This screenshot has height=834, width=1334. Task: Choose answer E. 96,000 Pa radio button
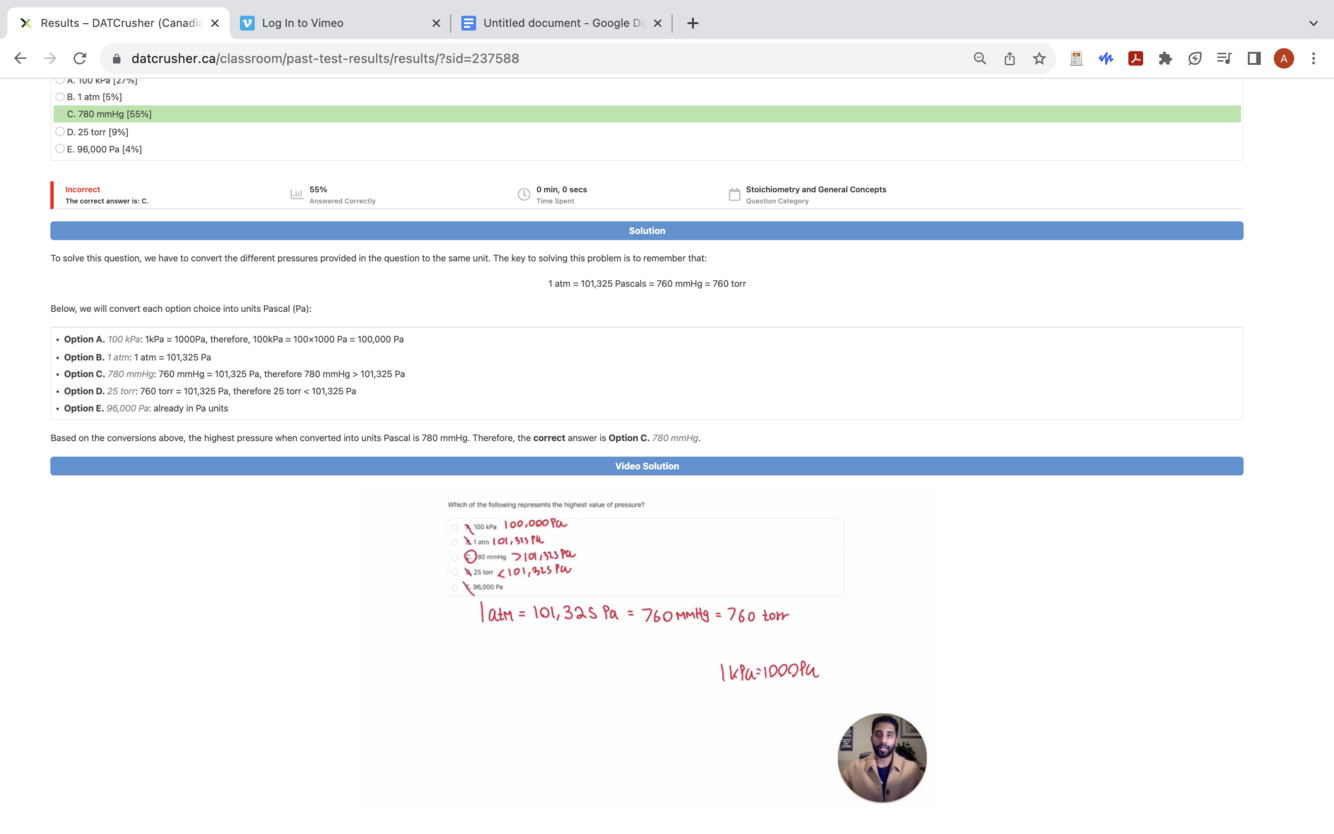coord(60,149)
